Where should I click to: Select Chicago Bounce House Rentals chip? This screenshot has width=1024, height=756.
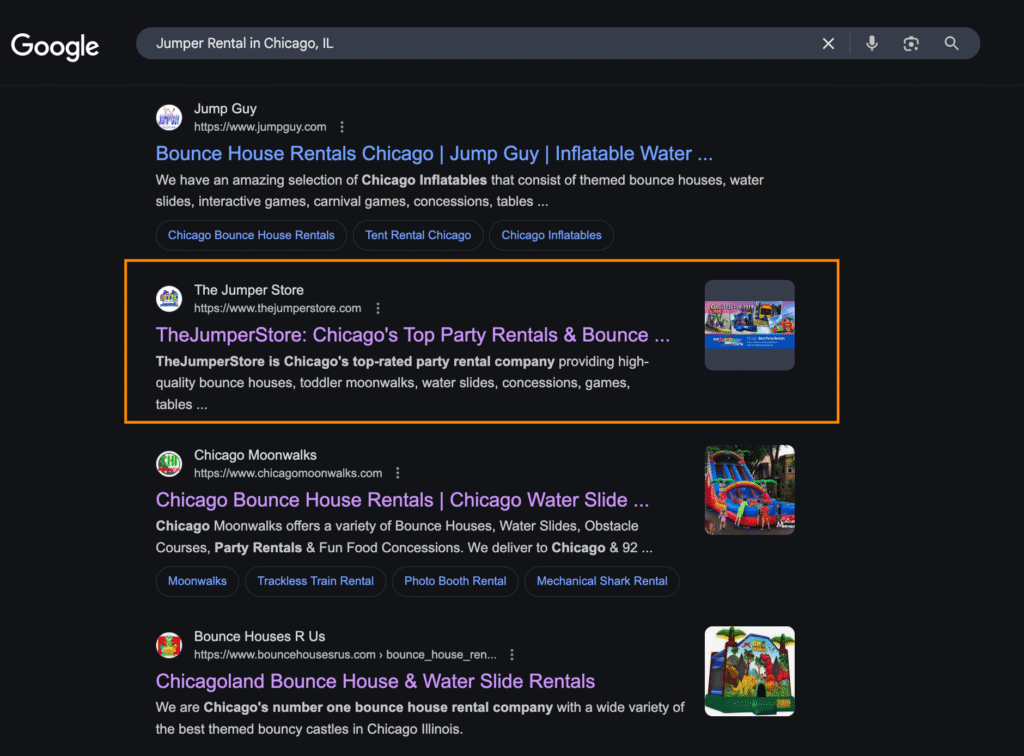click(x=251, y=235)
